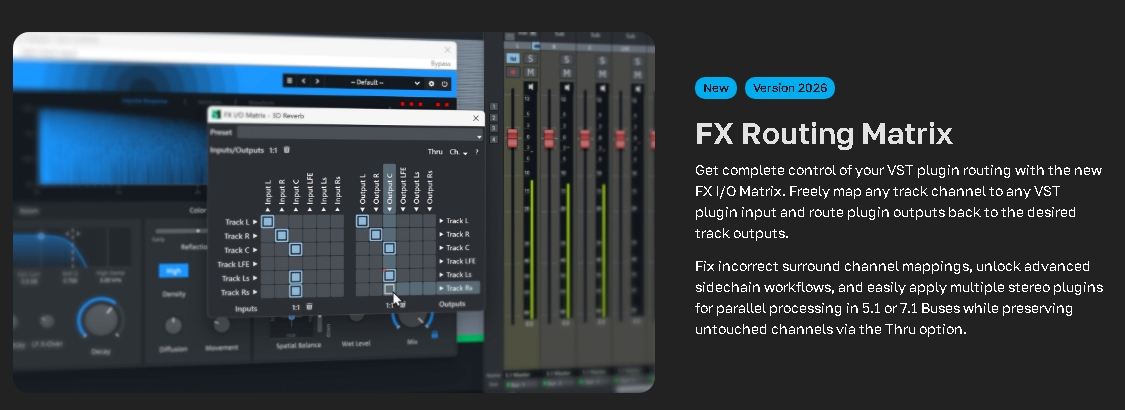
Task: Open the Preset dropdown in FX I/O Matrix
Action: click(x=359, y=133)
